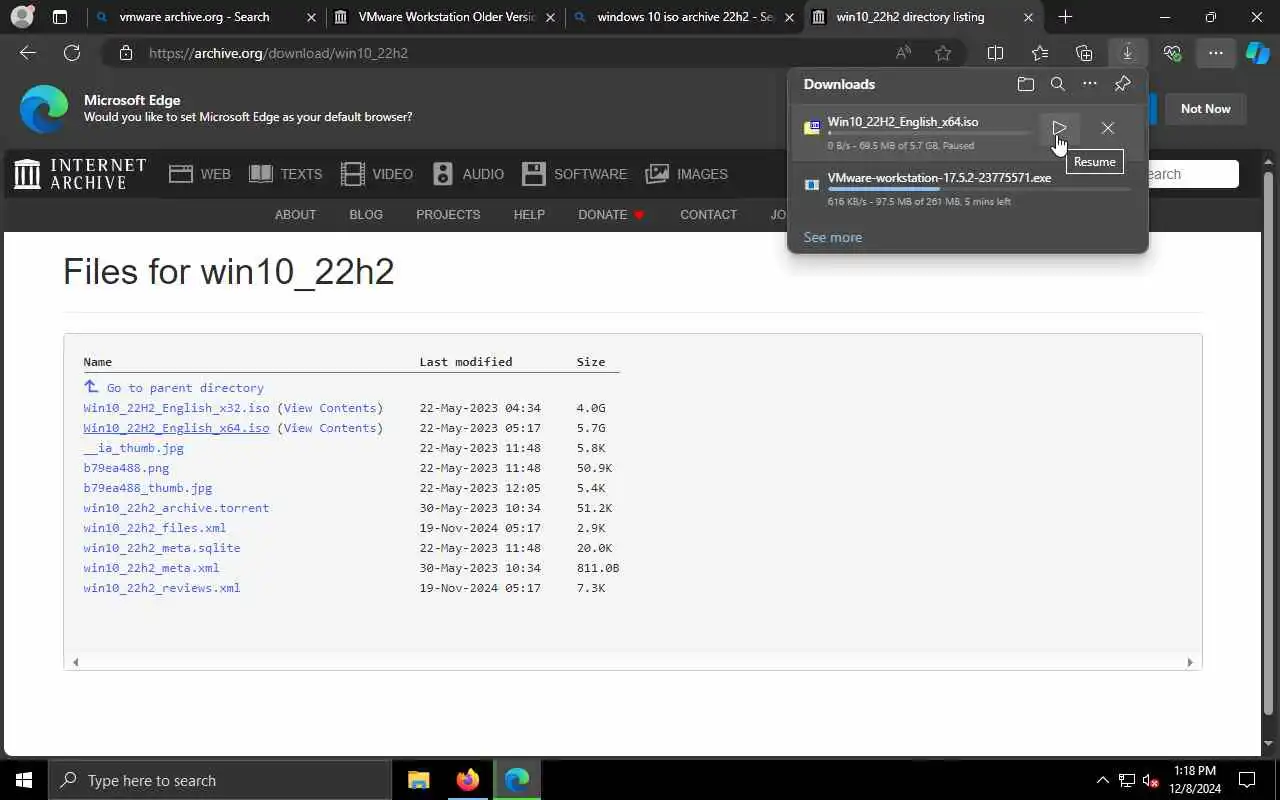Click See more in the Downloads panel

(x=832, y=237)
